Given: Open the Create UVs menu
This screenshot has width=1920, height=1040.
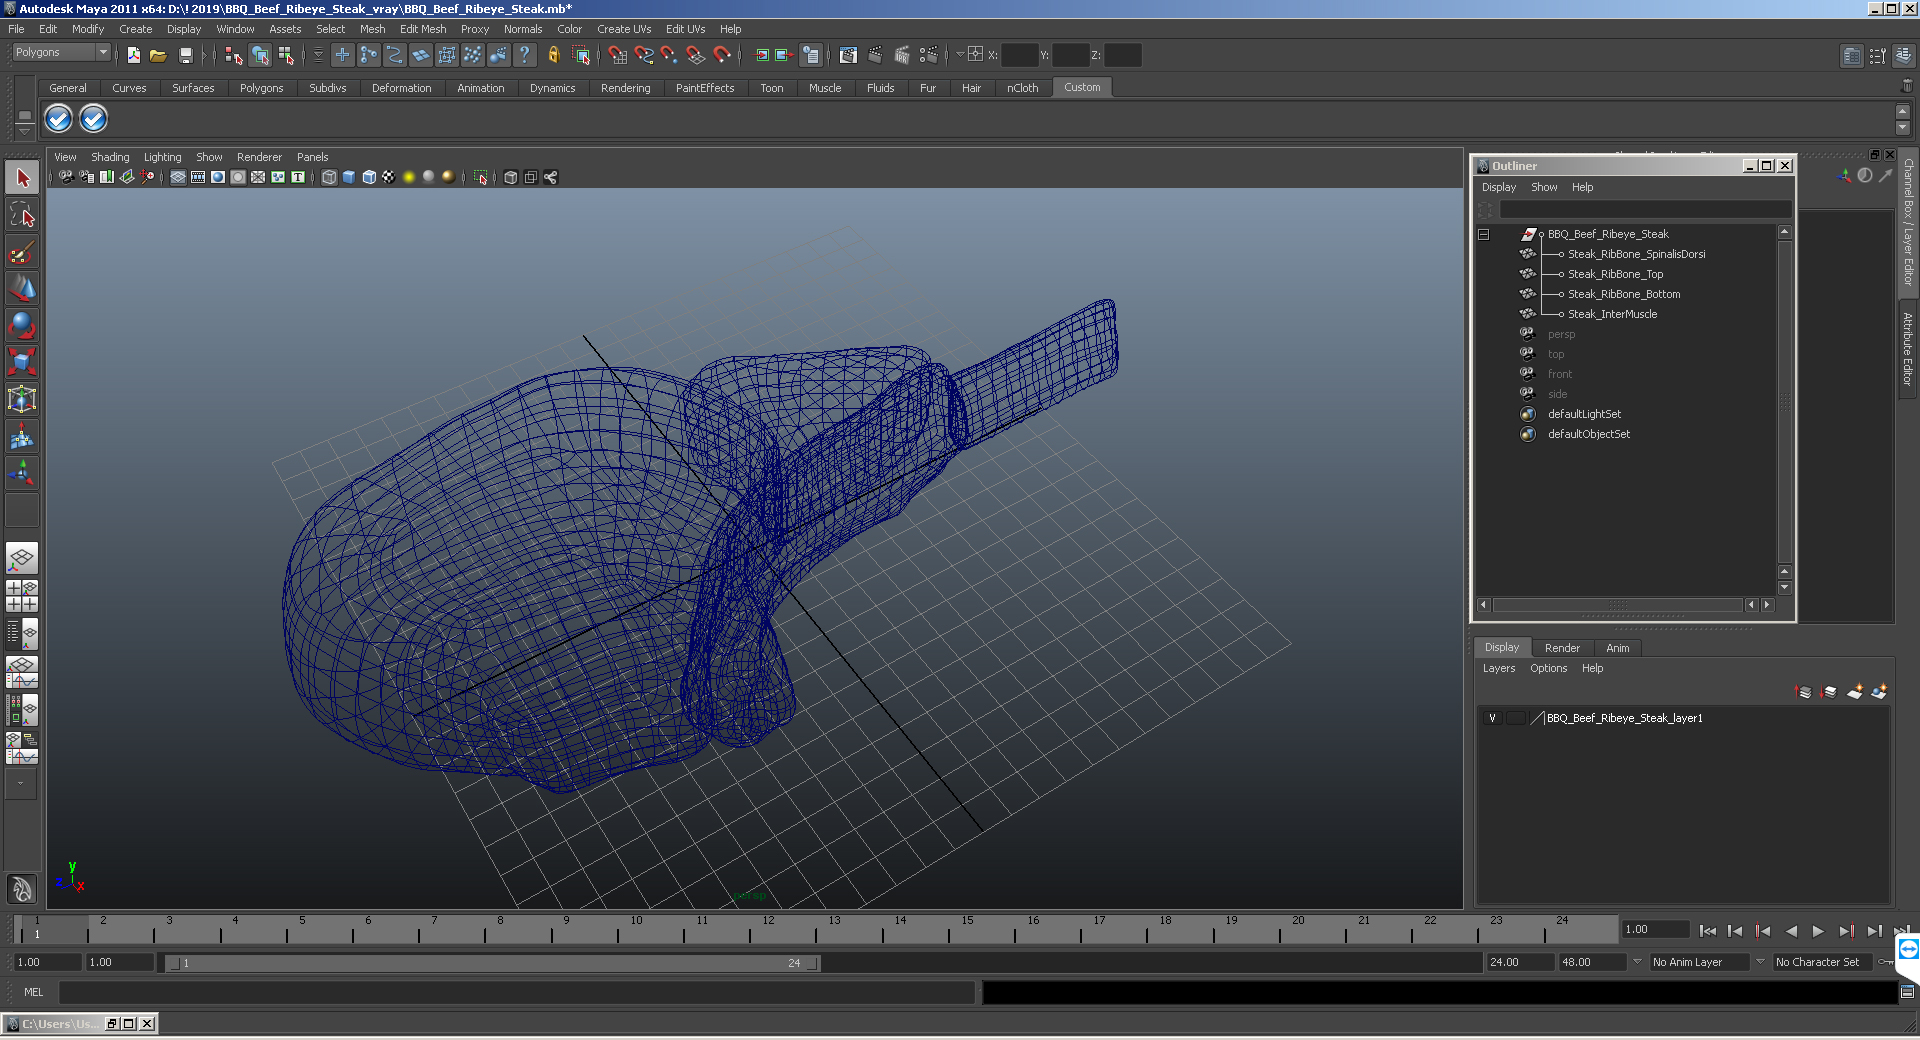Looking at the screenshot, I should pyautogui.click(x=624, y=29).
